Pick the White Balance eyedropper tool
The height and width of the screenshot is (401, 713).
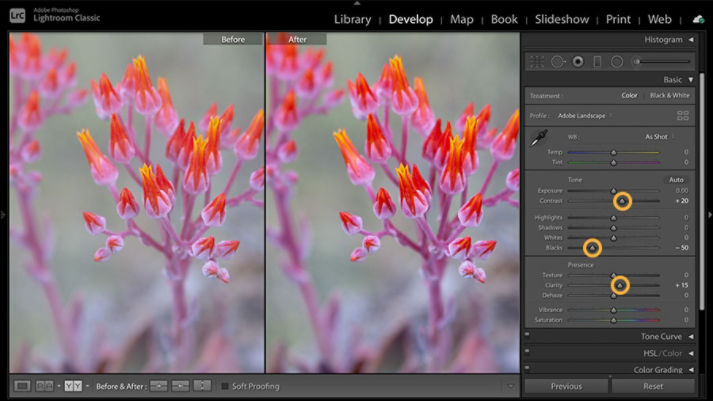pos(539,138)
